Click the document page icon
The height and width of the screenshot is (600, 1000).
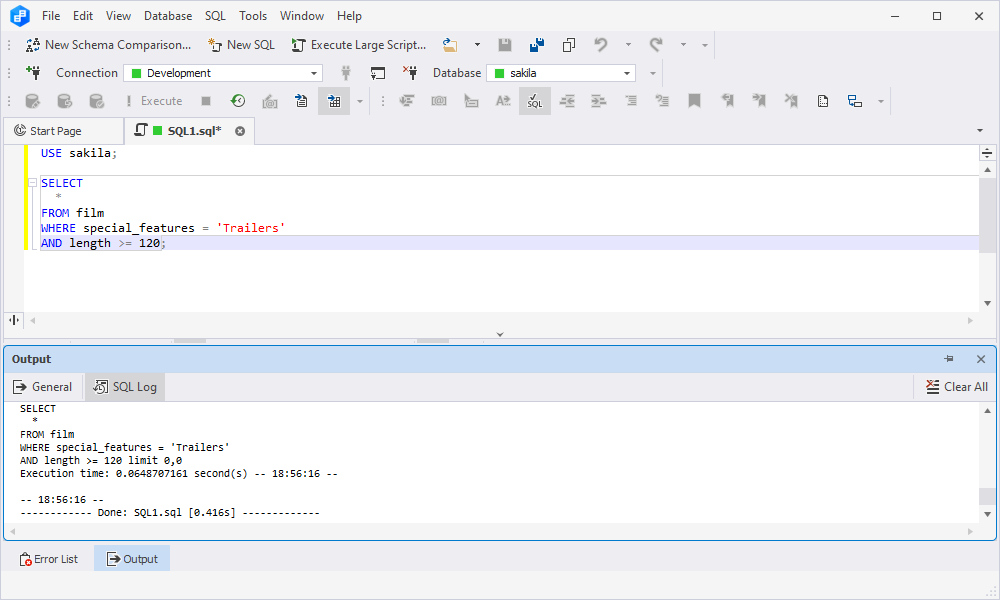pos(823,101)
